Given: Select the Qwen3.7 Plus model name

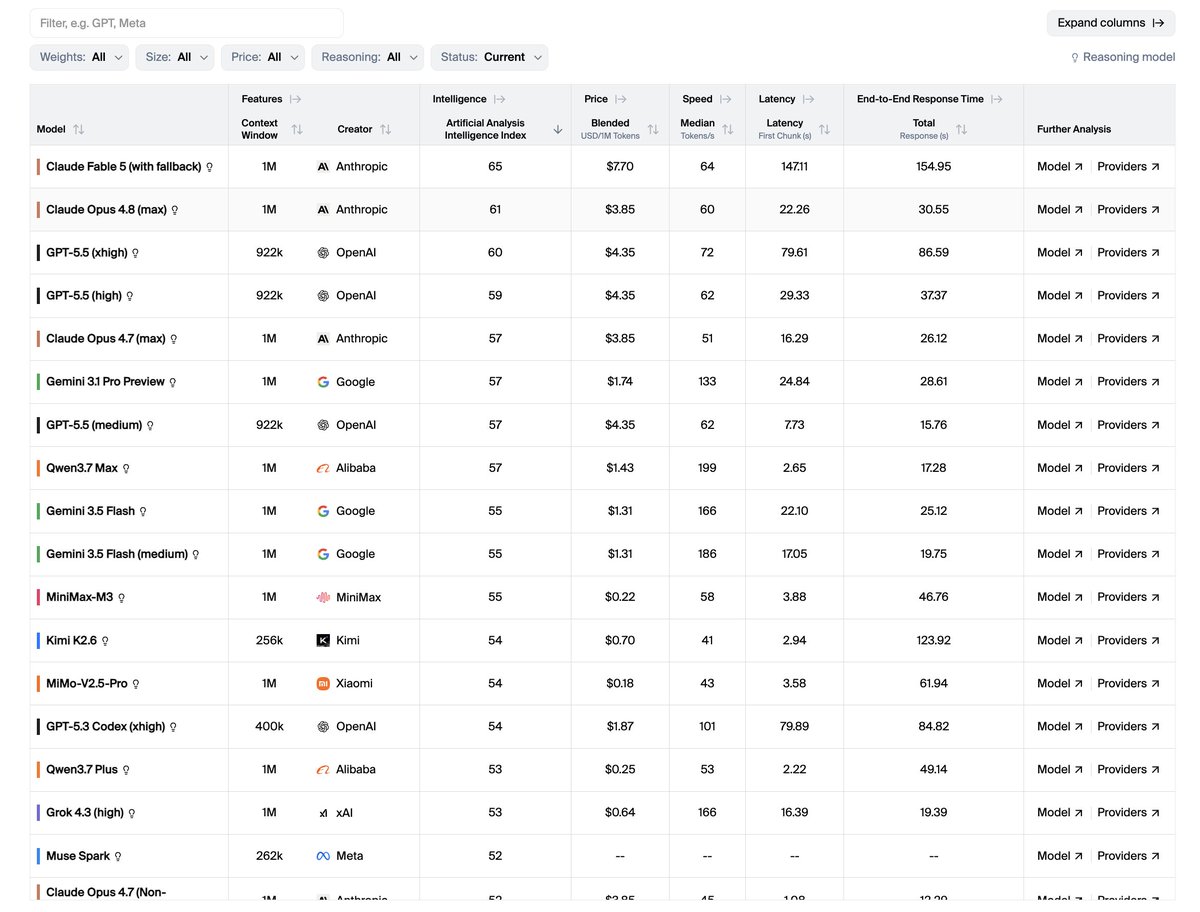Looking at the screenshot, I should pos(82,770).
